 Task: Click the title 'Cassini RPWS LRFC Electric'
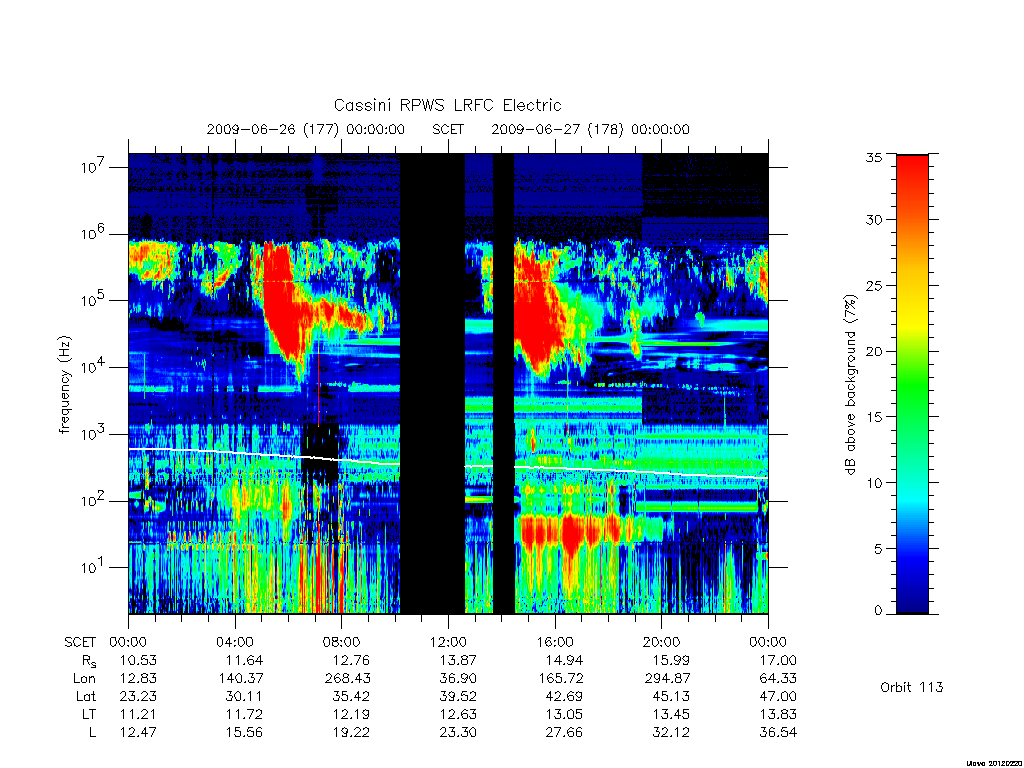coord(447,105)
